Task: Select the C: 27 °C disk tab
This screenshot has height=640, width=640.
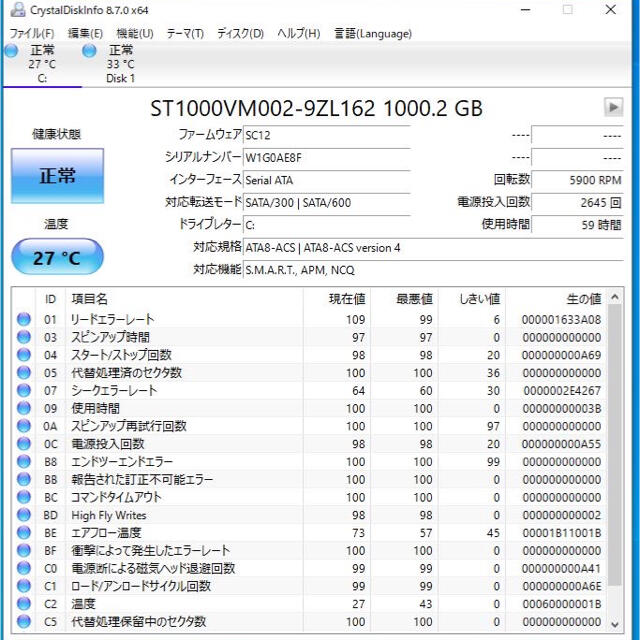Action: (42, 64)
